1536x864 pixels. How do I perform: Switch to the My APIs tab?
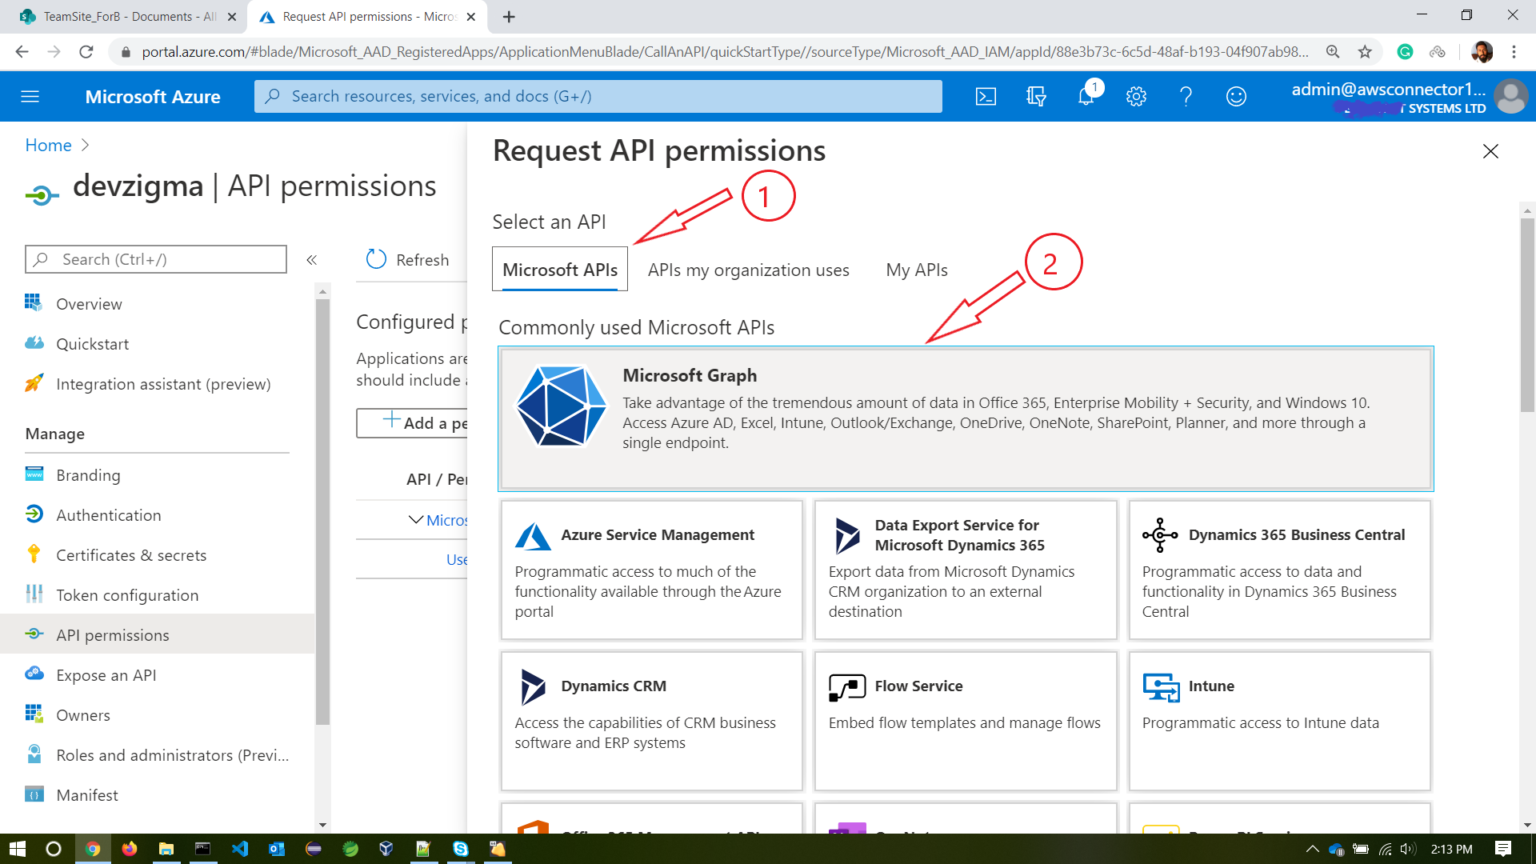pos(916,269)
